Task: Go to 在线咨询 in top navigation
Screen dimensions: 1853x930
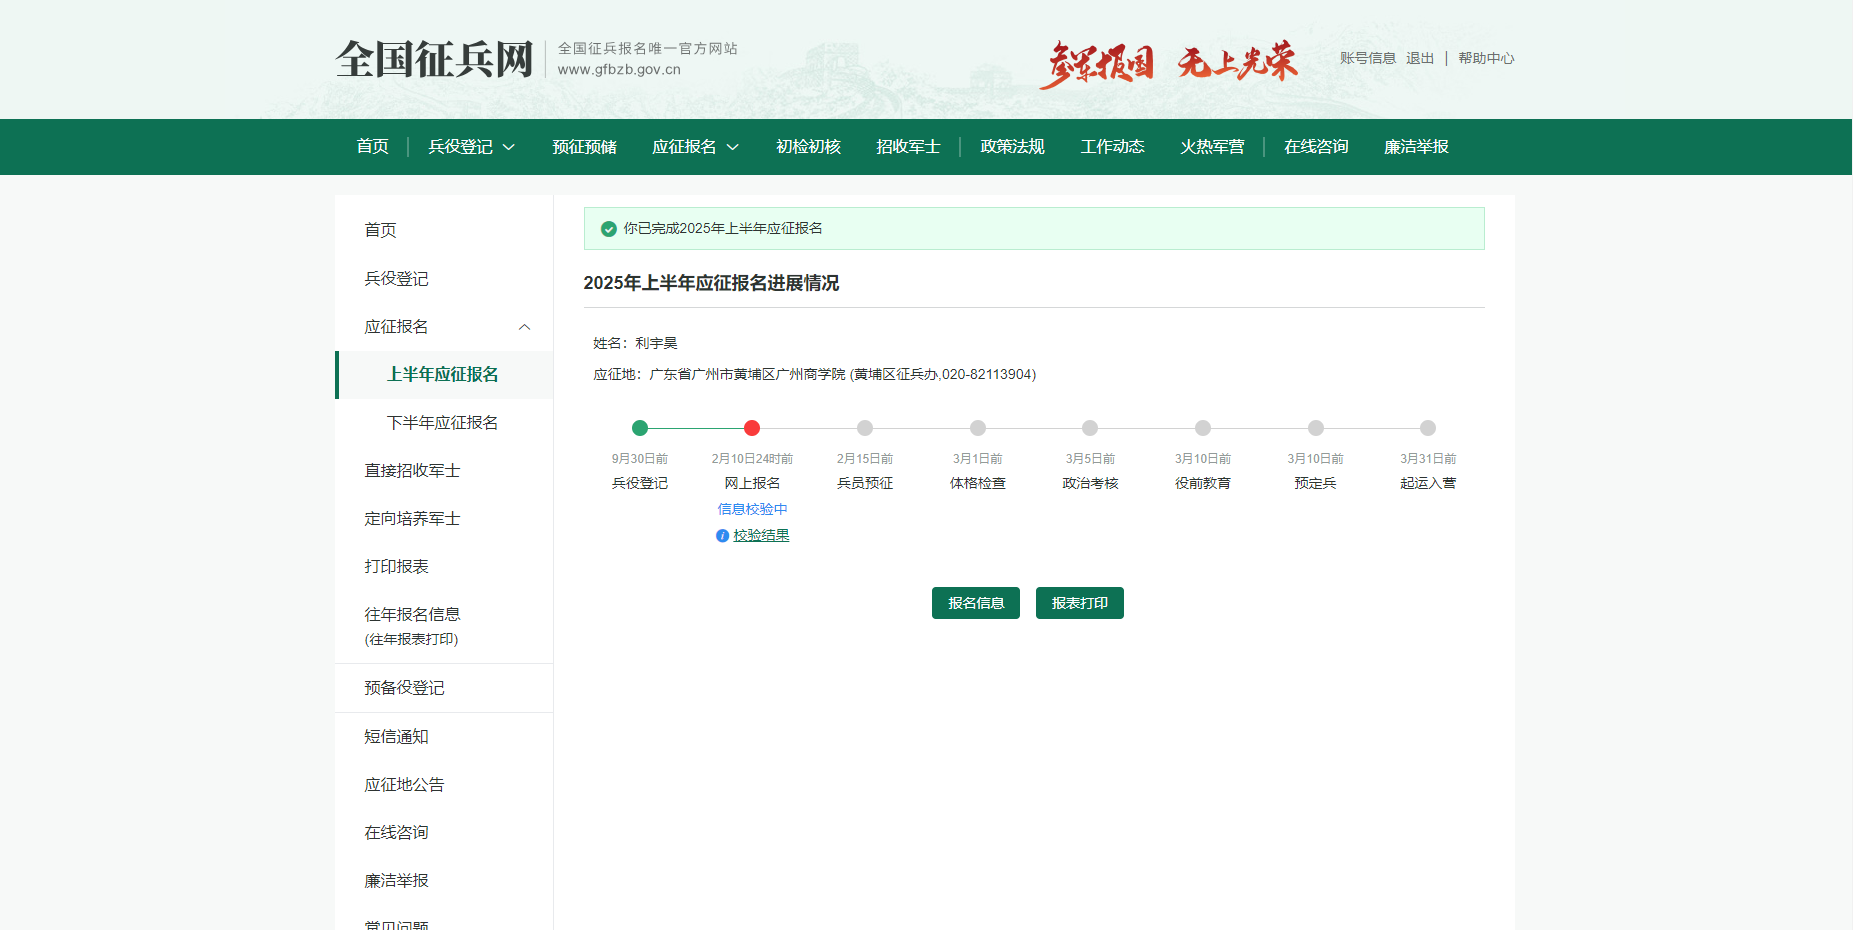Action: pos(1316,147)
